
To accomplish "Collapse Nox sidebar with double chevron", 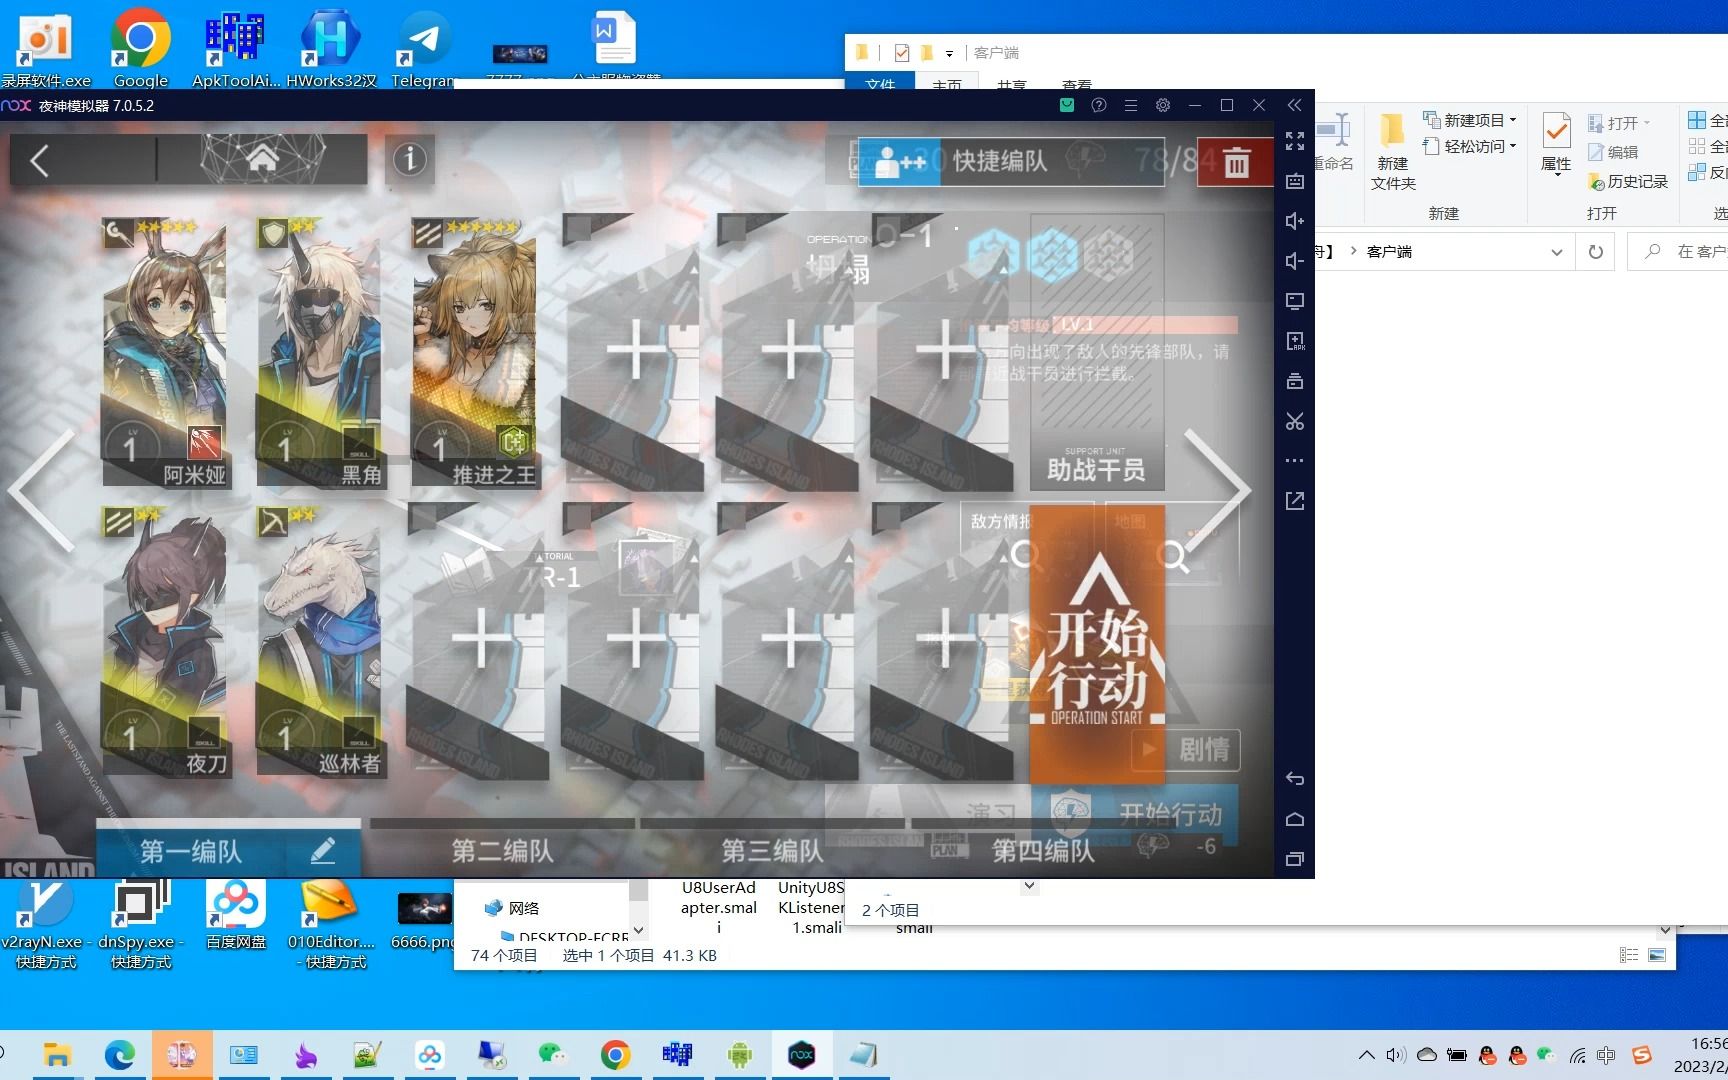I will (1295, 105).
